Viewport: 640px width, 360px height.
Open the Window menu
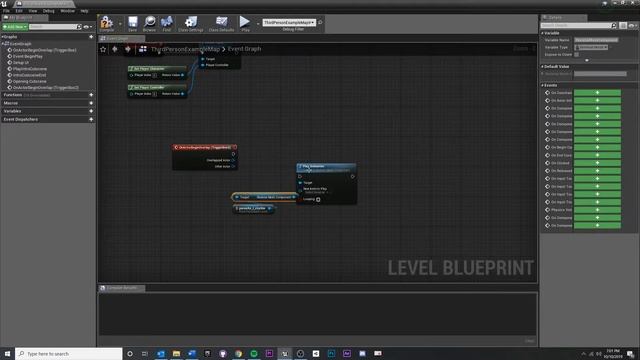pyautogui.click(x=67, y=11)
